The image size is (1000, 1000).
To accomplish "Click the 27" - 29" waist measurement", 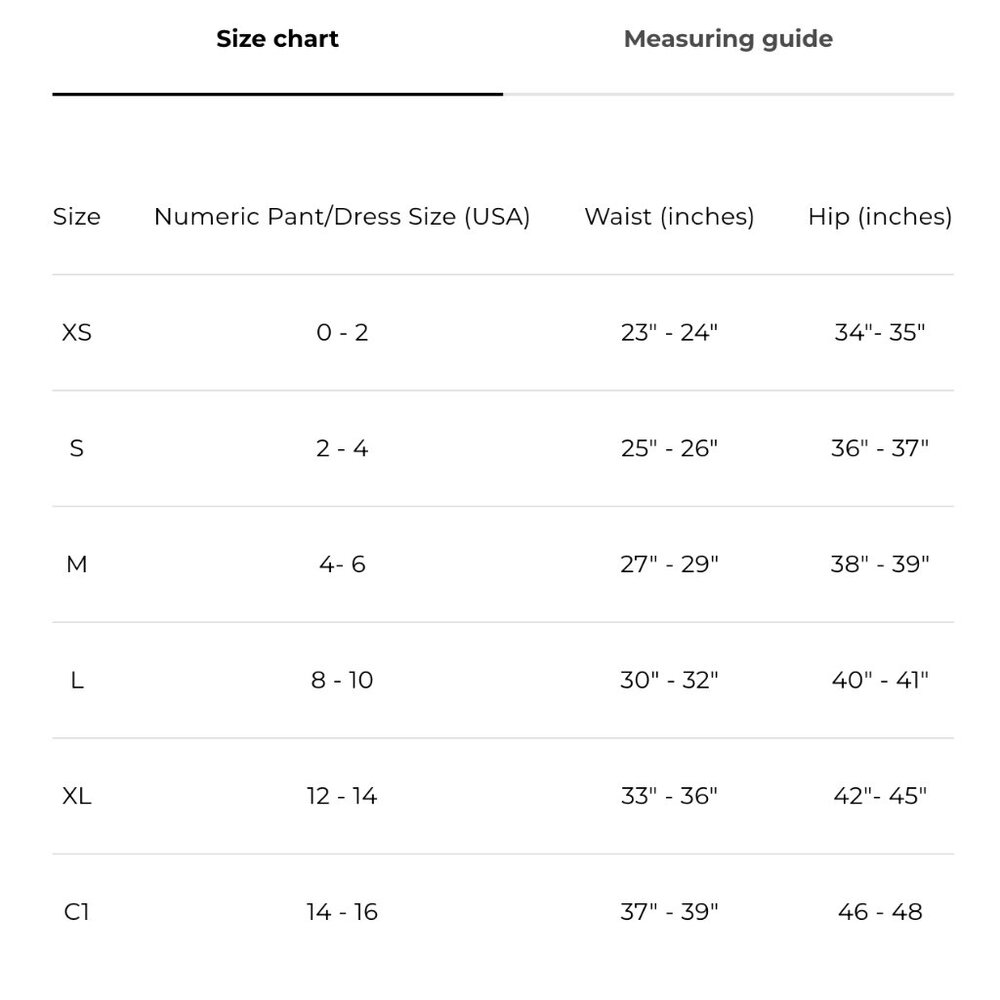I will [669, 564].
